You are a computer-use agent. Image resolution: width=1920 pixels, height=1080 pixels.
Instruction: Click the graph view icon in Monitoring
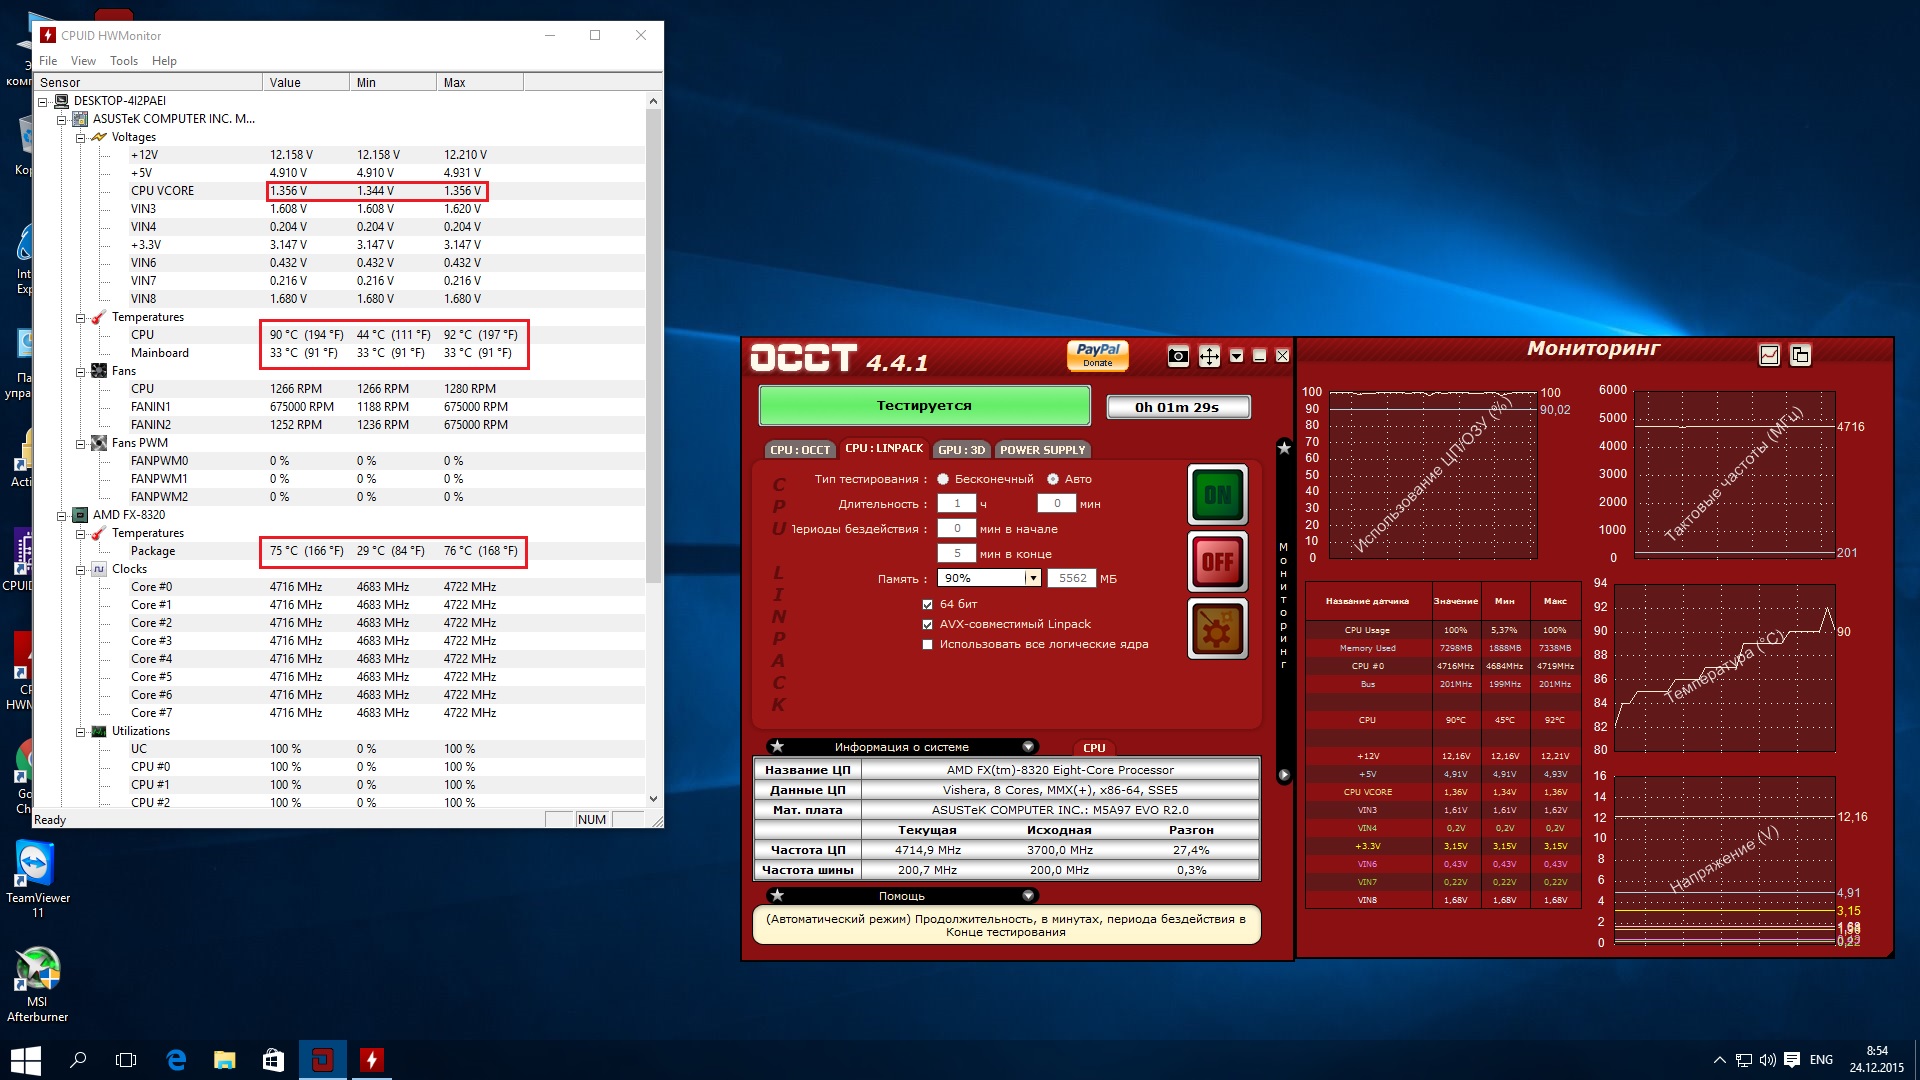click(x=1769, y=355)
